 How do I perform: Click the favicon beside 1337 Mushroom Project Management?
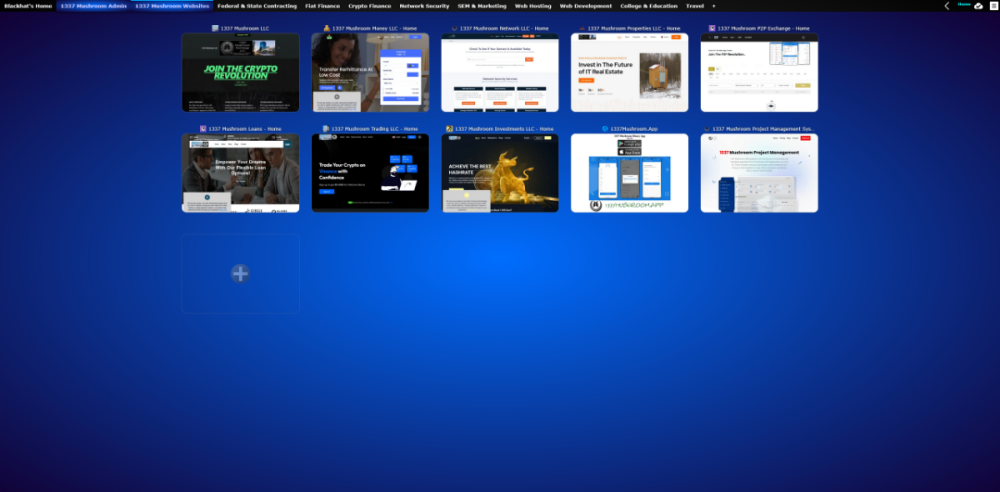click(707, 129)
